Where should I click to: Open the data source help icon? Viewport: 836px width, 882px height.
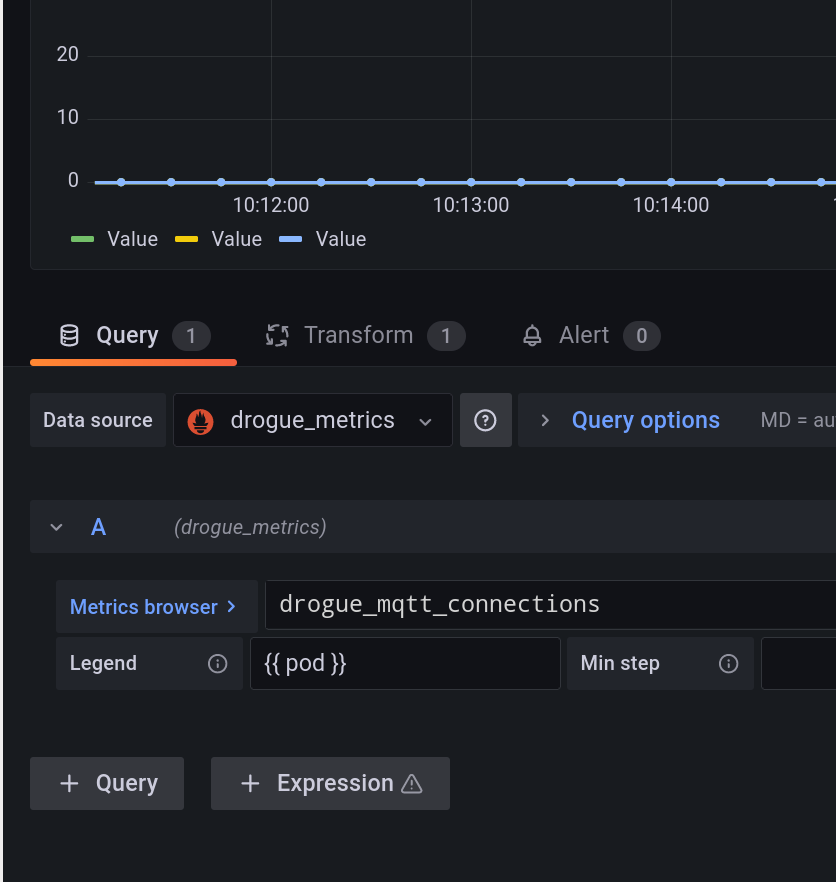pos(486,420)
